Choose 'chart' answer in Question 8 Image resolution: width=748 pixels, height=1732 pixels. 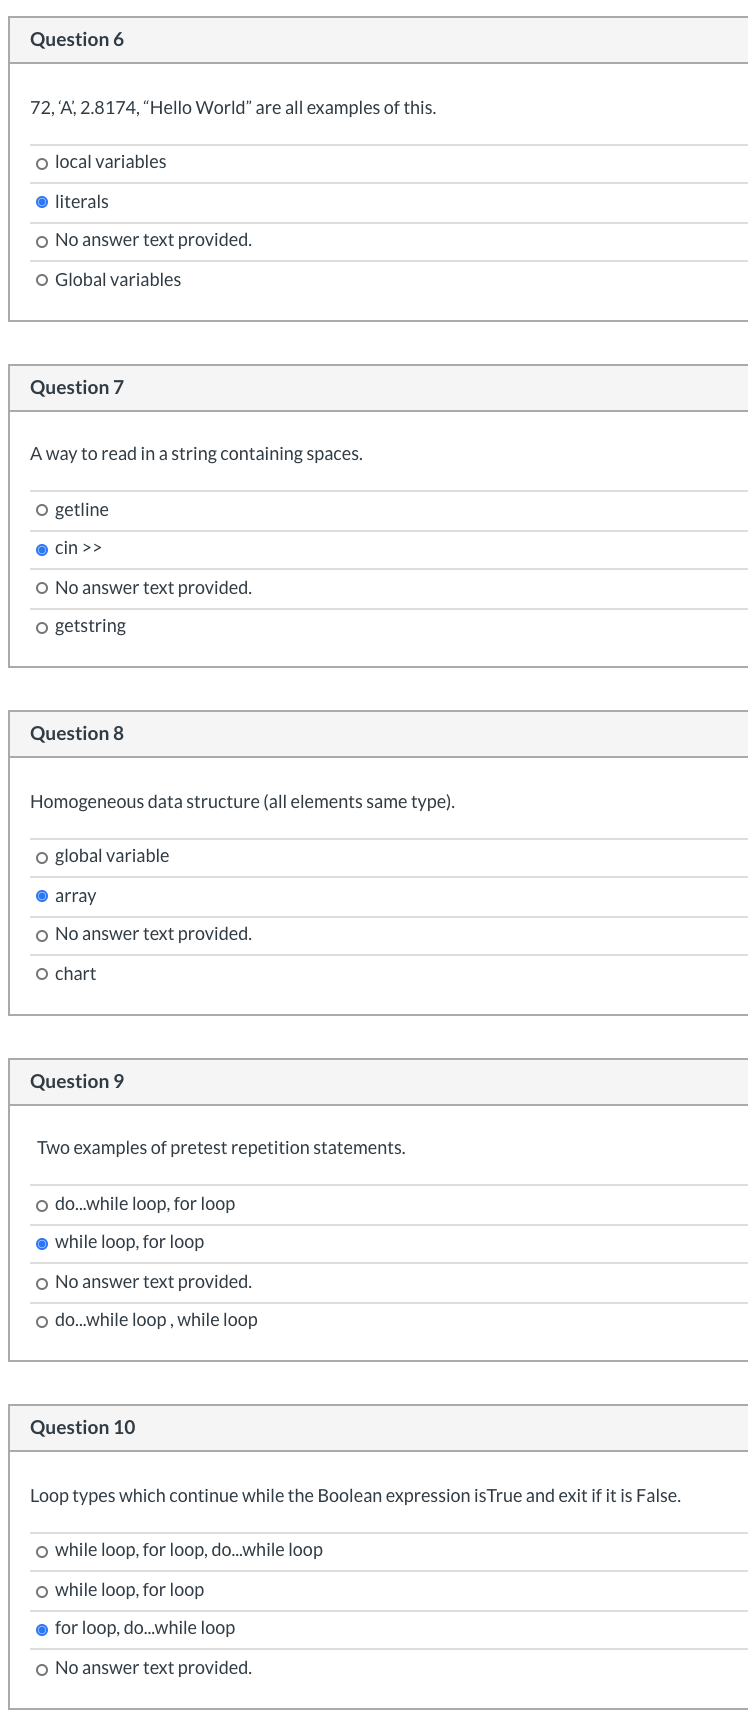[41, 975]
